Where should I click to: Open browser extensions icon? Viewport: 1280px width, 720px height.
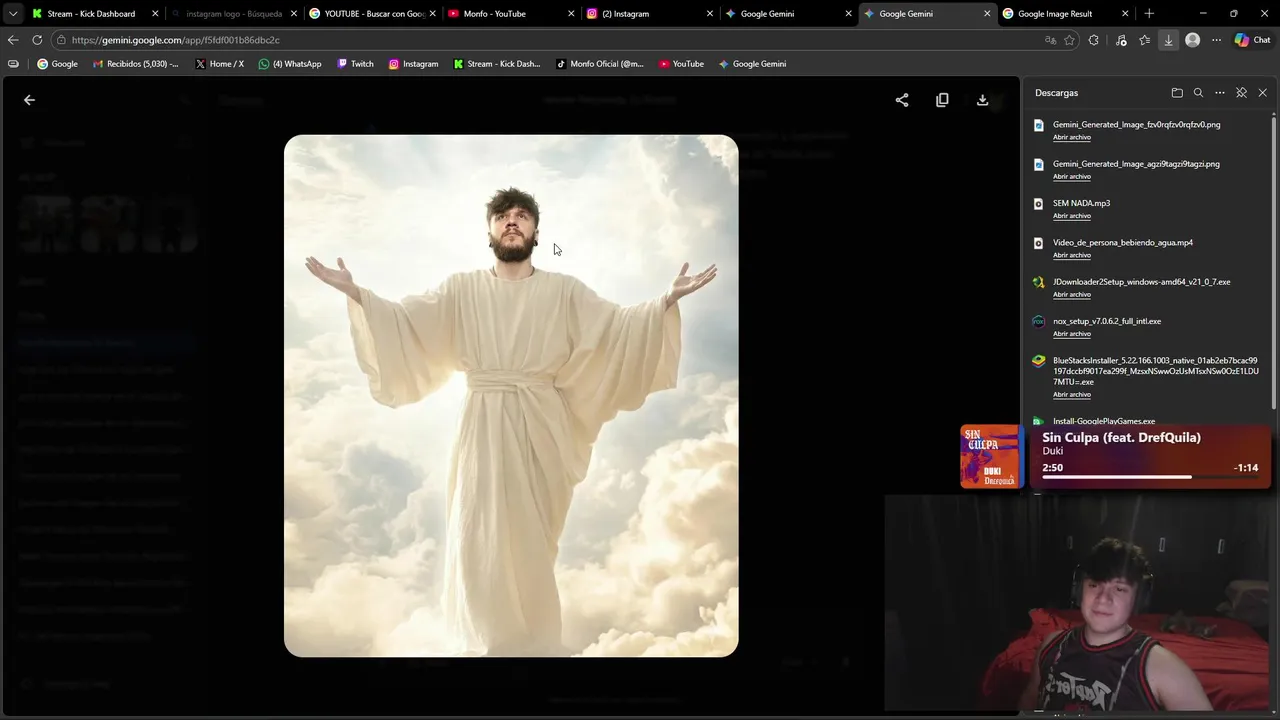point(1094,40)
